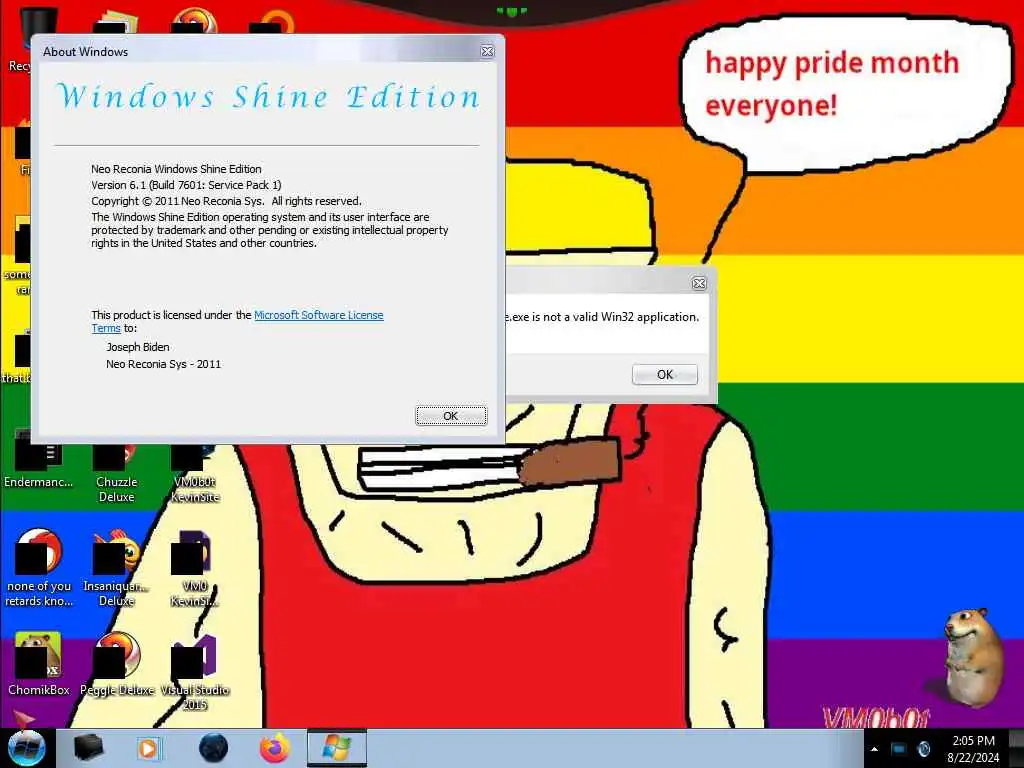Viewport: 1024px width, 768px height.
Task: Select the About Windows taskbar button
Action: [336, 748]
